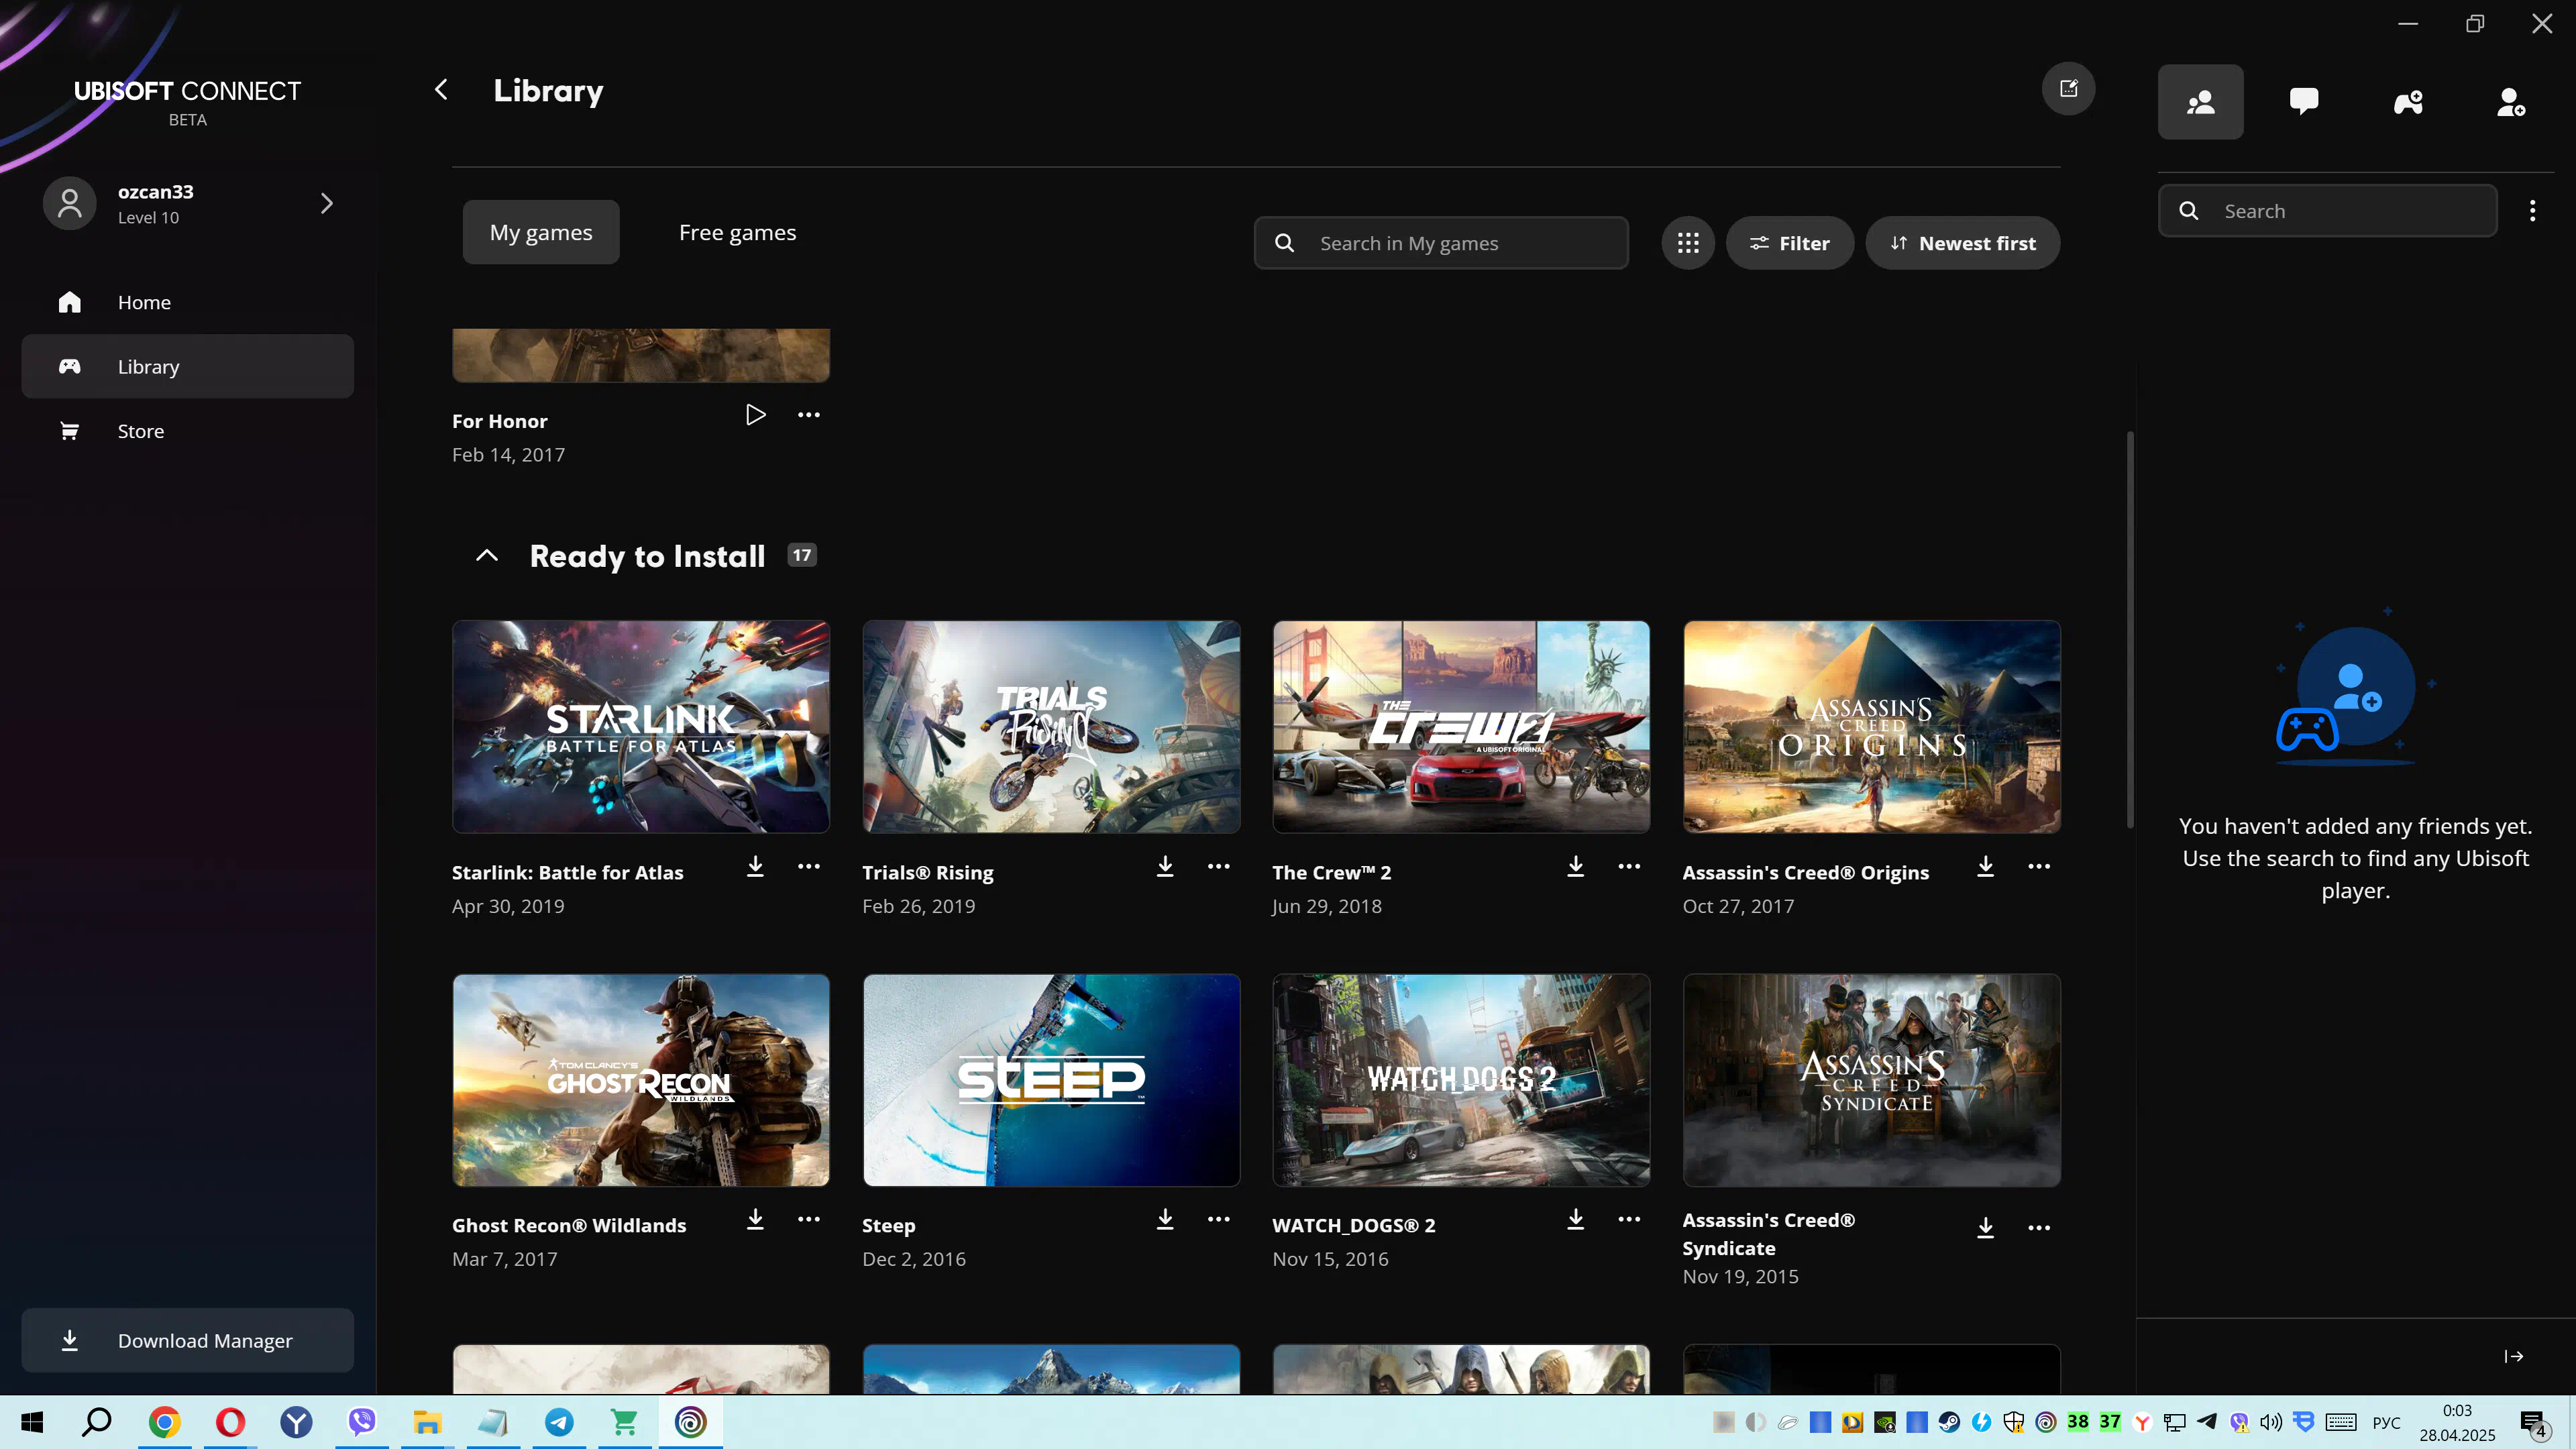
Task: Play For Honor
Action: [756, 414]
